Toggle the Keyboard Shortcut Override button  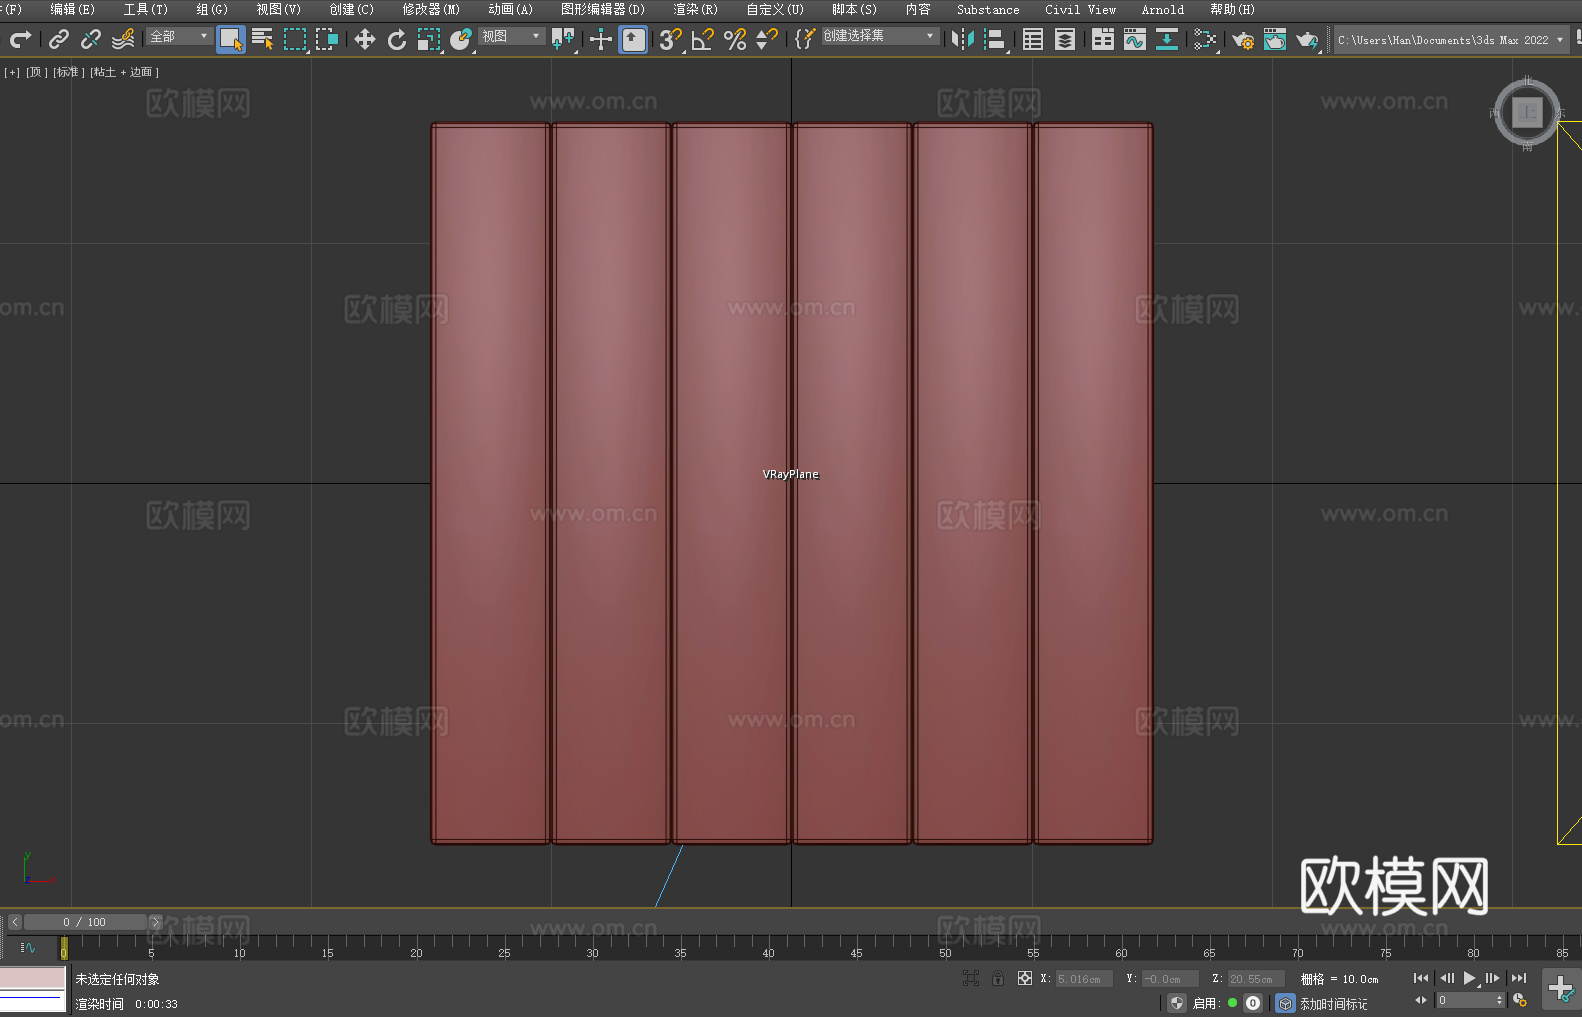click(x=633, y=39)
